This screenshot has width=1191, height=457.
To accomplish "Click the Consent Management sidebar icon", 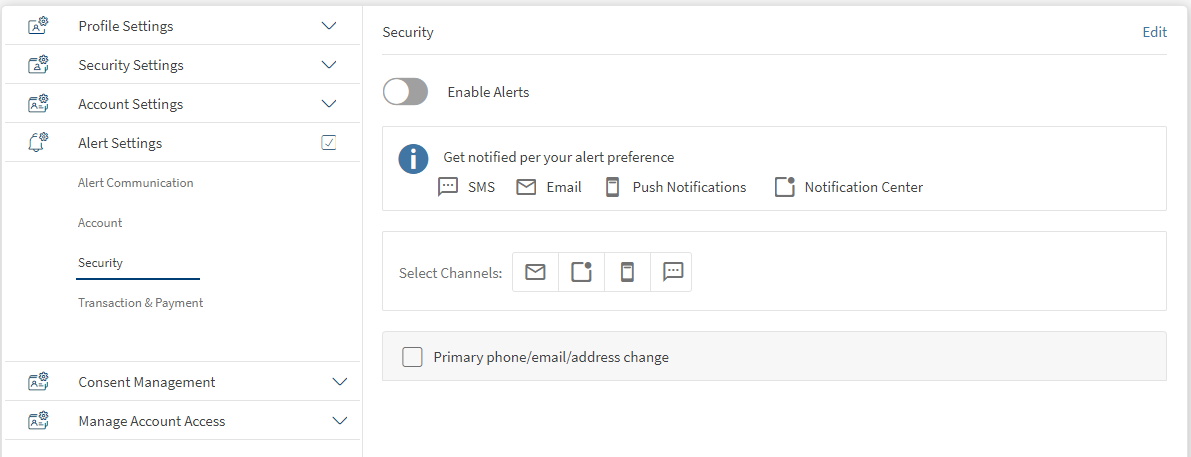I will (x=38, y=382).
